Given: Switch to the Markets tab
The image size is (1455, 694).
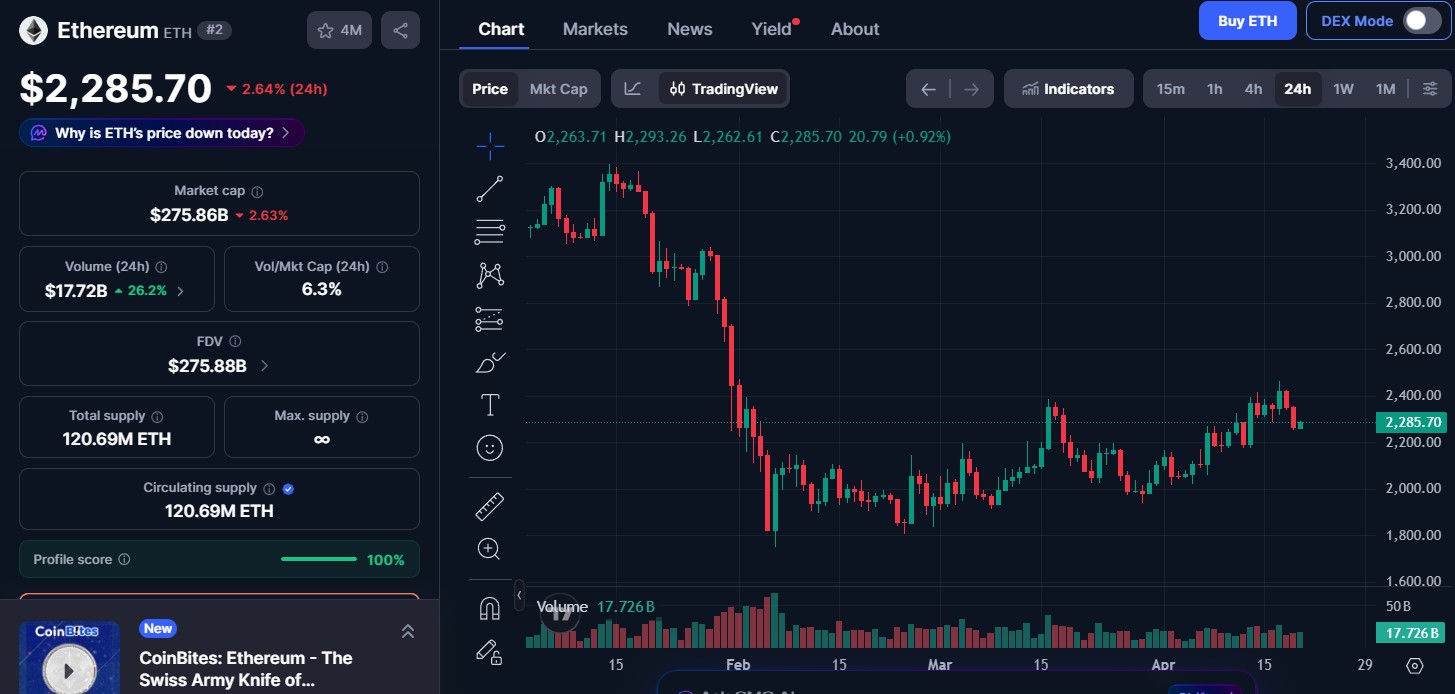Looking at the screenshot, I should pyautogui.click(x=595, y=29).
